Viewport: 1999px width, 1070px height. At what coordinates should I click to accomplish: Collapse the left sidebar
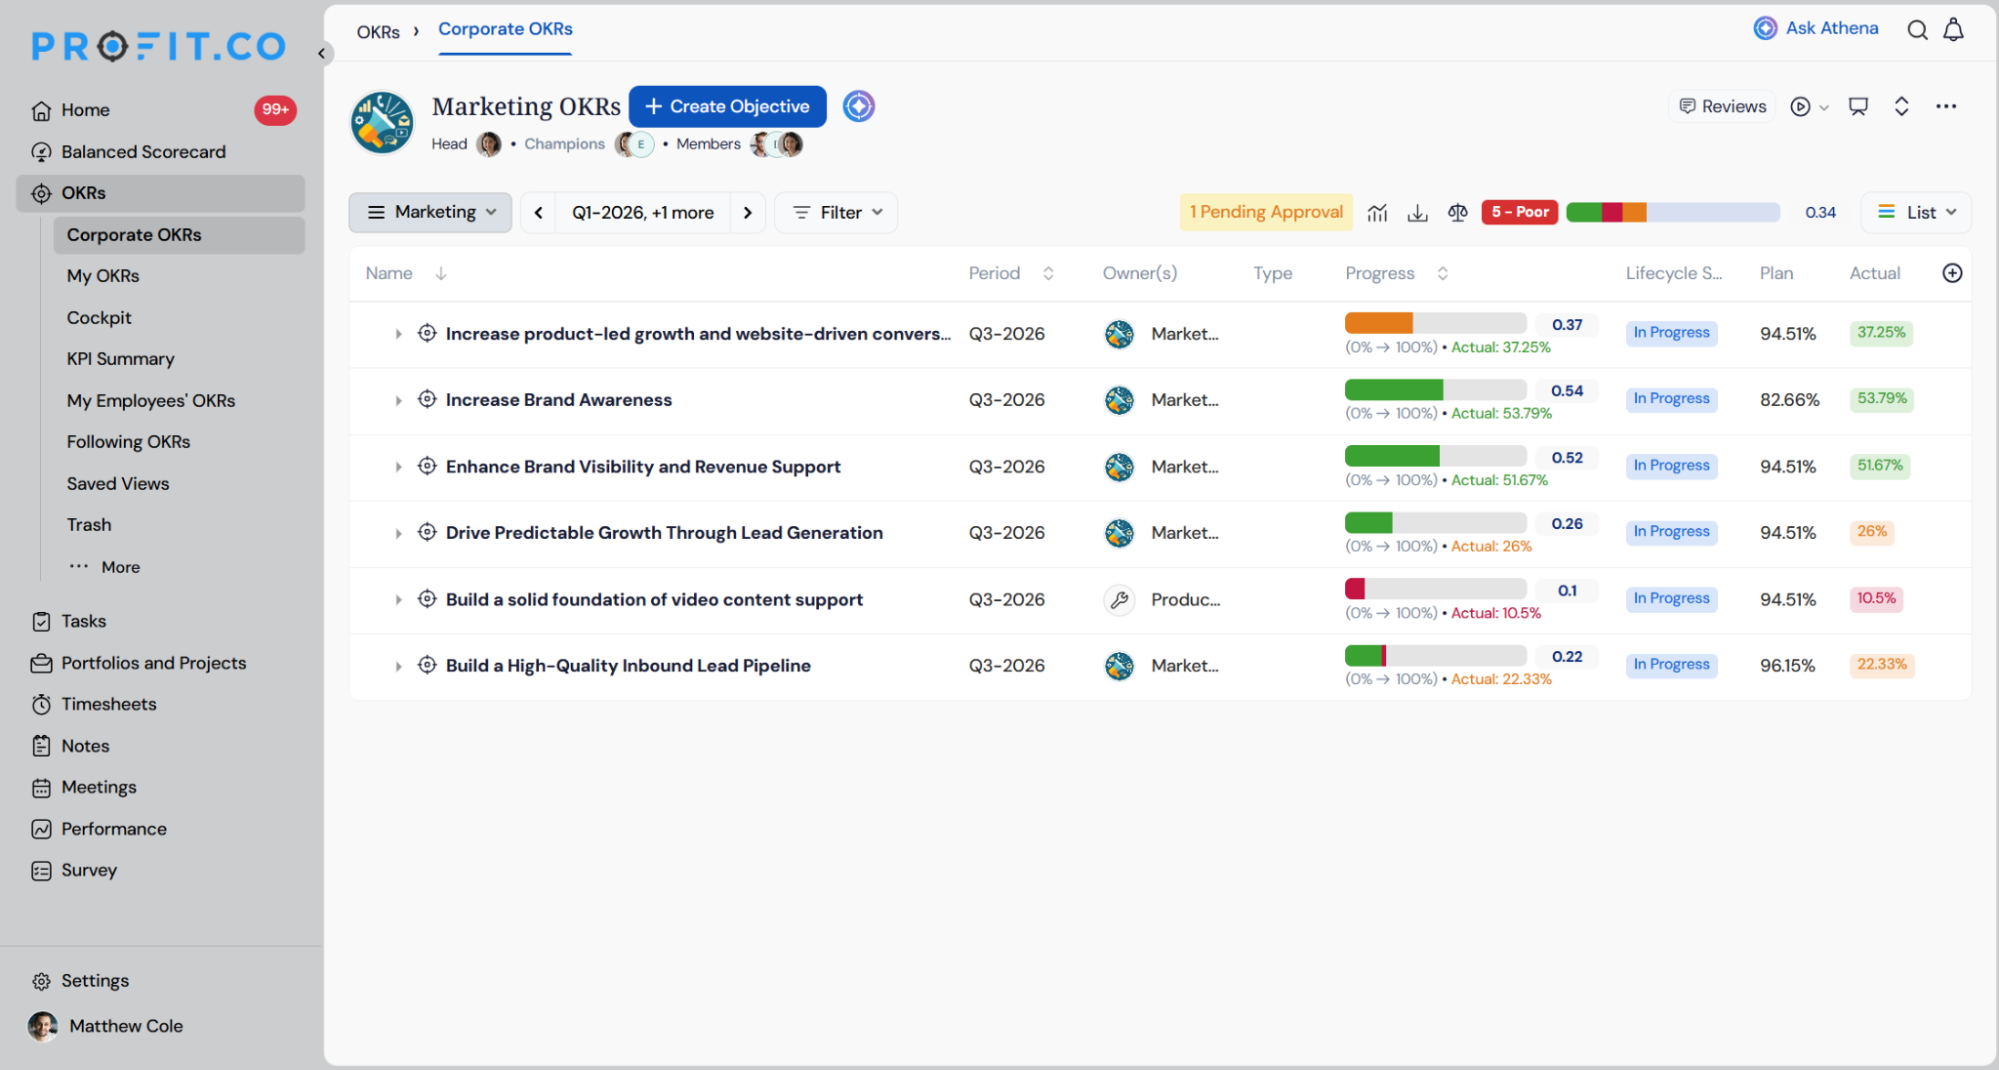pyautogui.click(x=322, y=53)
